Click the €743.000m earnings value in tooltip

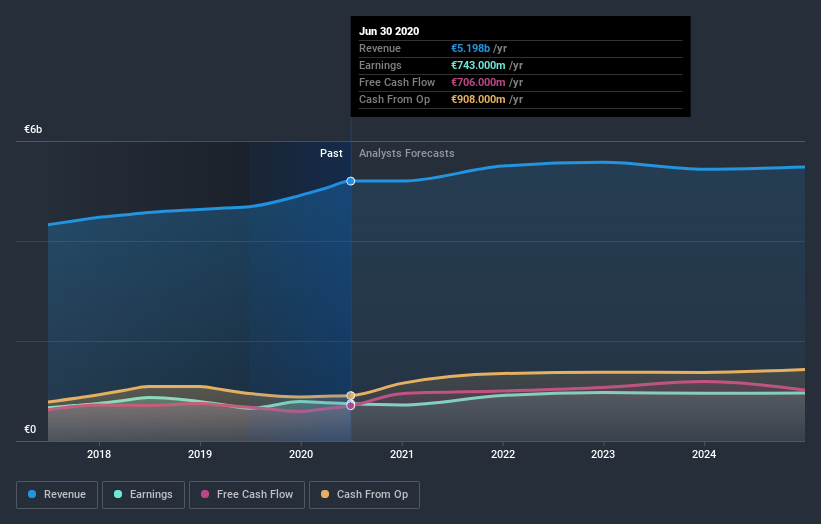[479, 65]
